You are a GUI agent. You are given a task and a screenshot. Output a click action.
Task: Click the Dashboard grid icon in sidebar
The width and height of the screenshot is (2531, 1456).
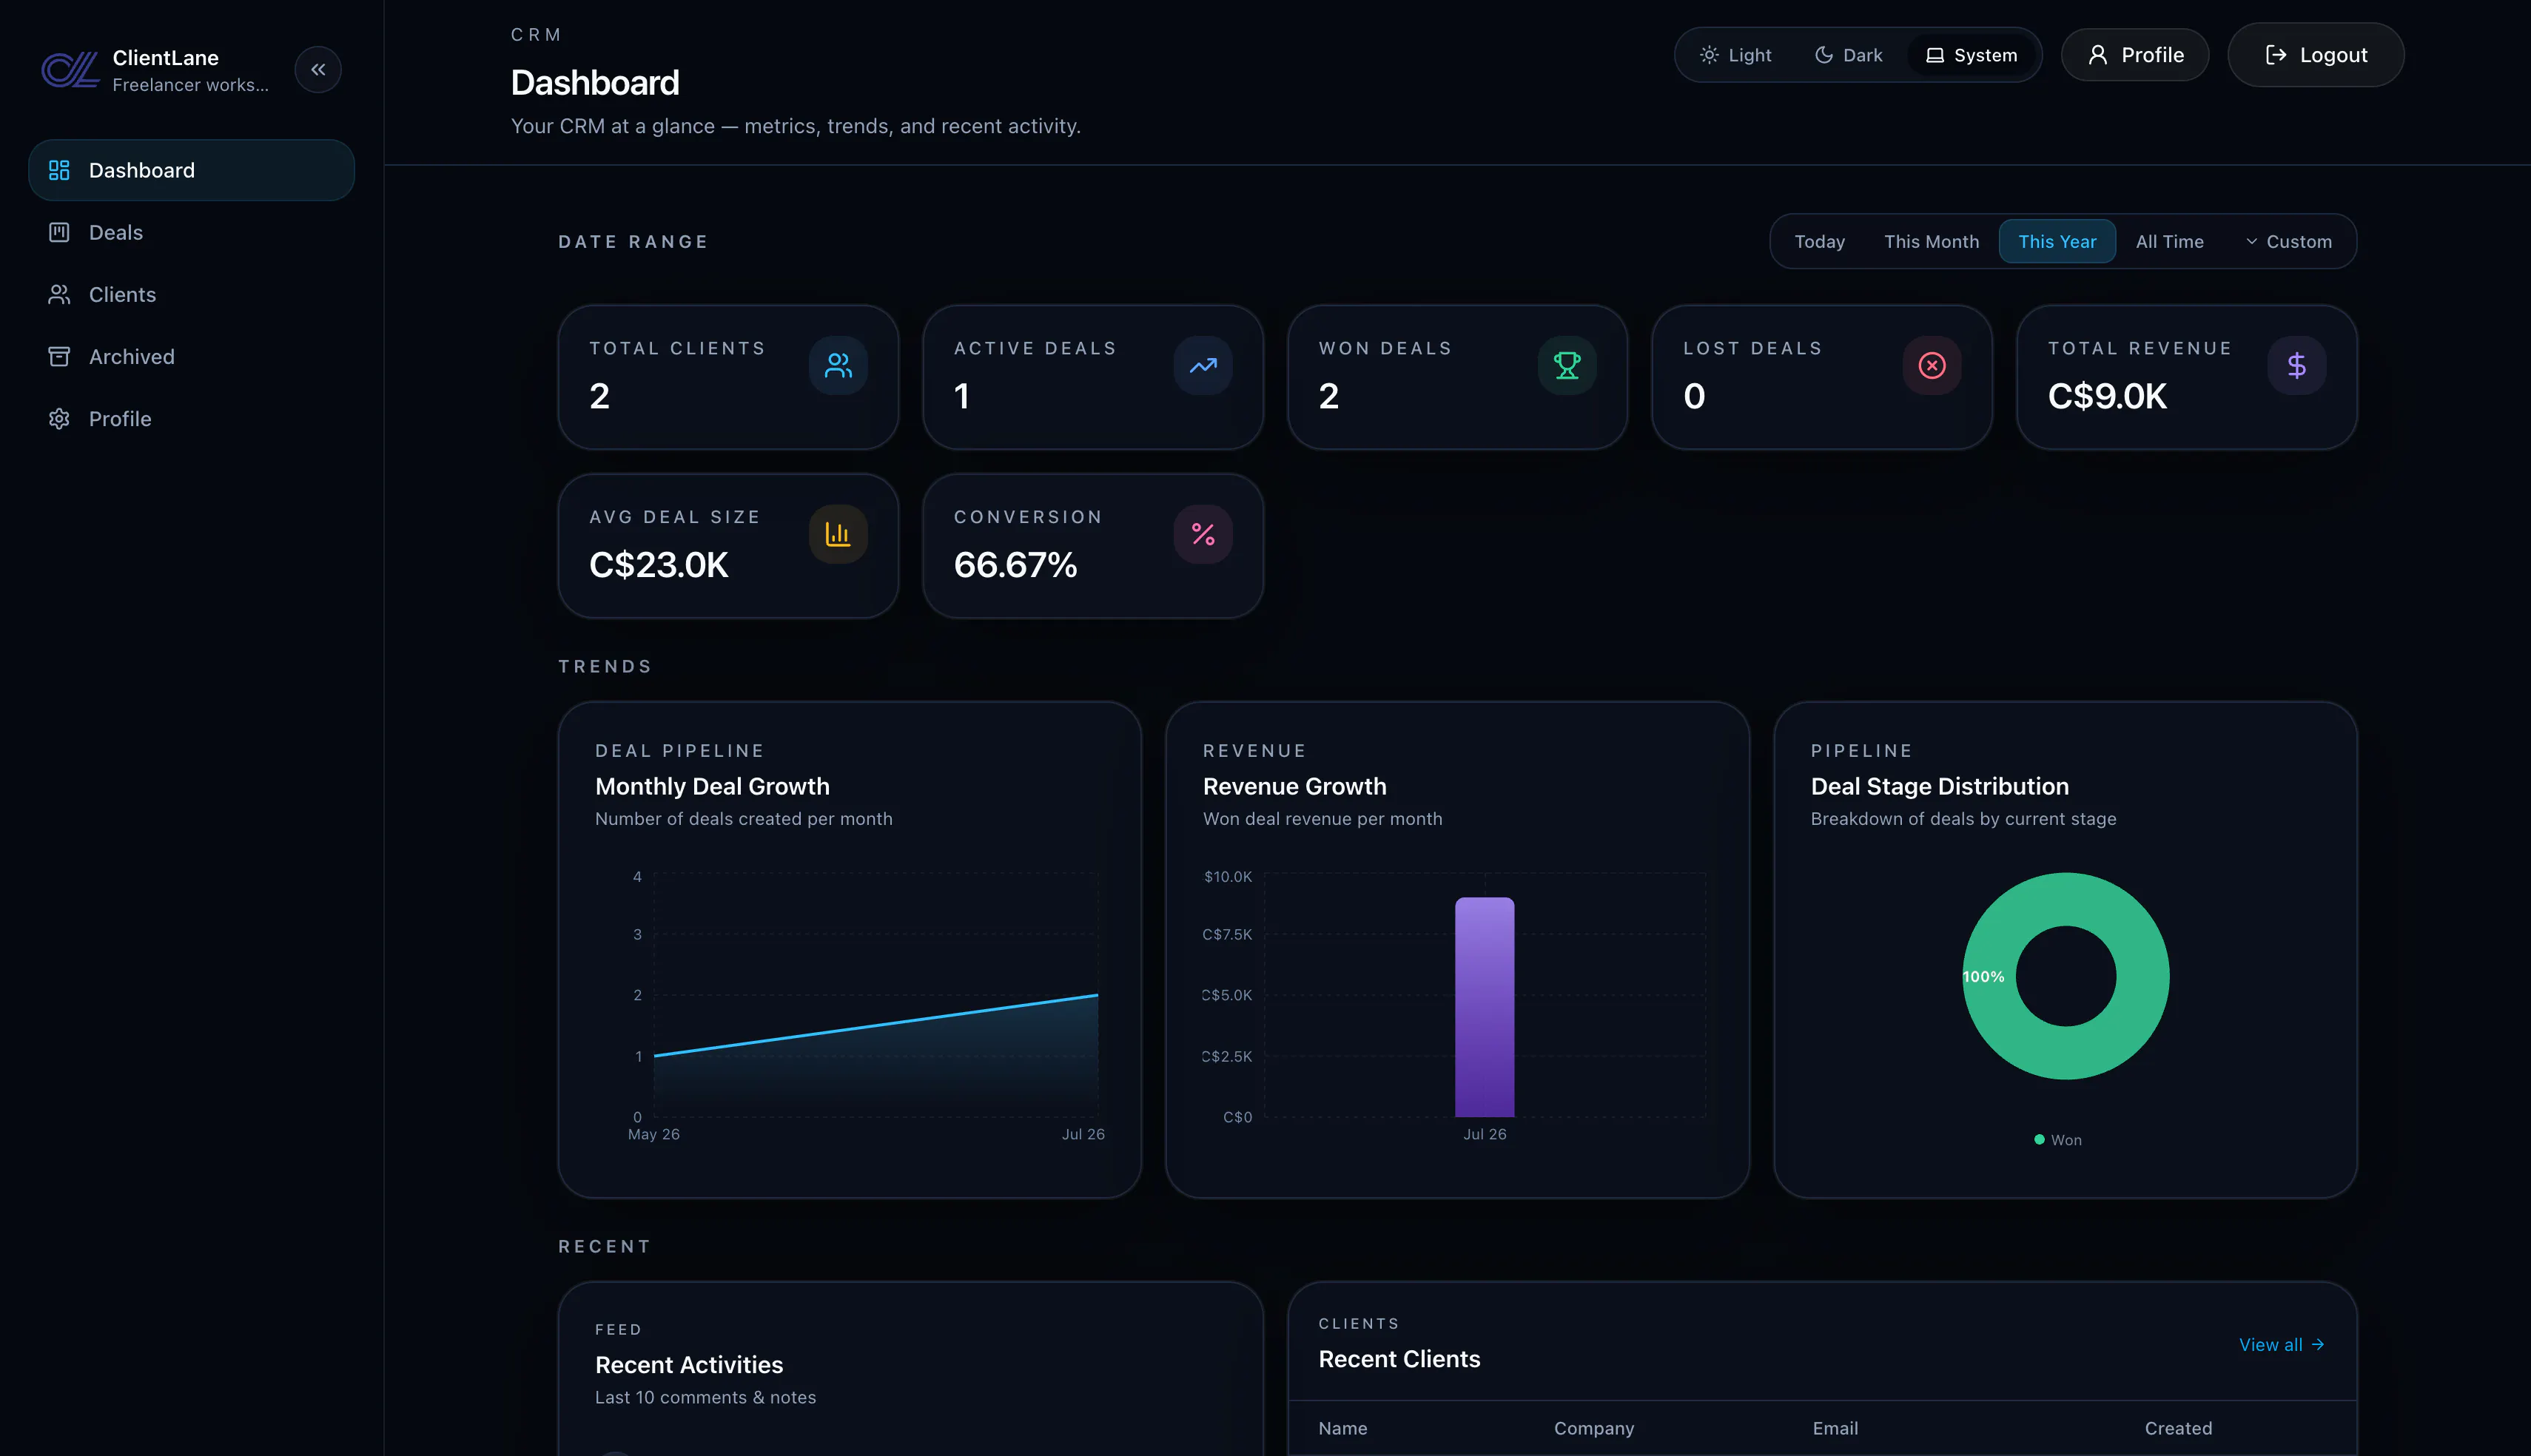pyautogui.click(x=59, y=170)
